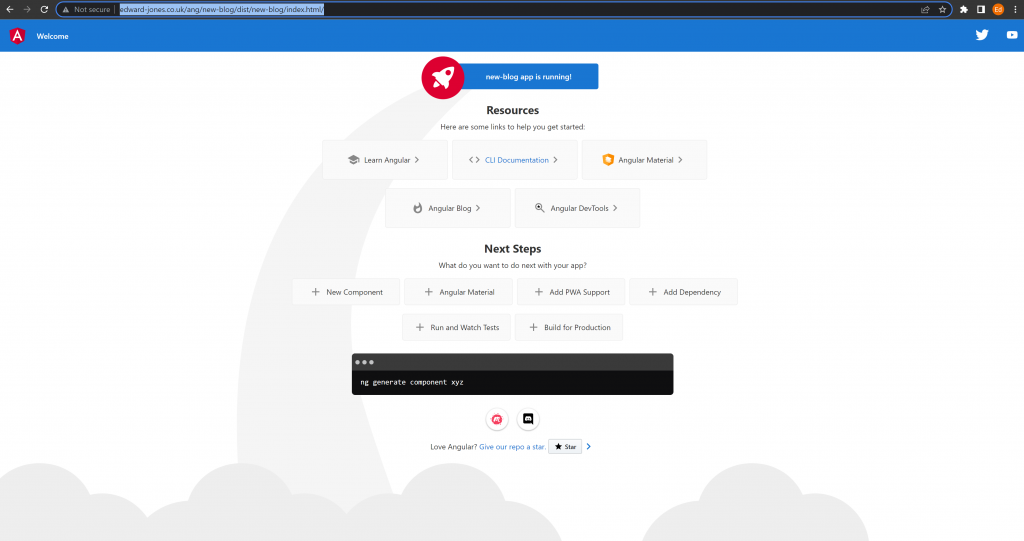
Task: Select the Angular Material next step
Action: point(458,292)
